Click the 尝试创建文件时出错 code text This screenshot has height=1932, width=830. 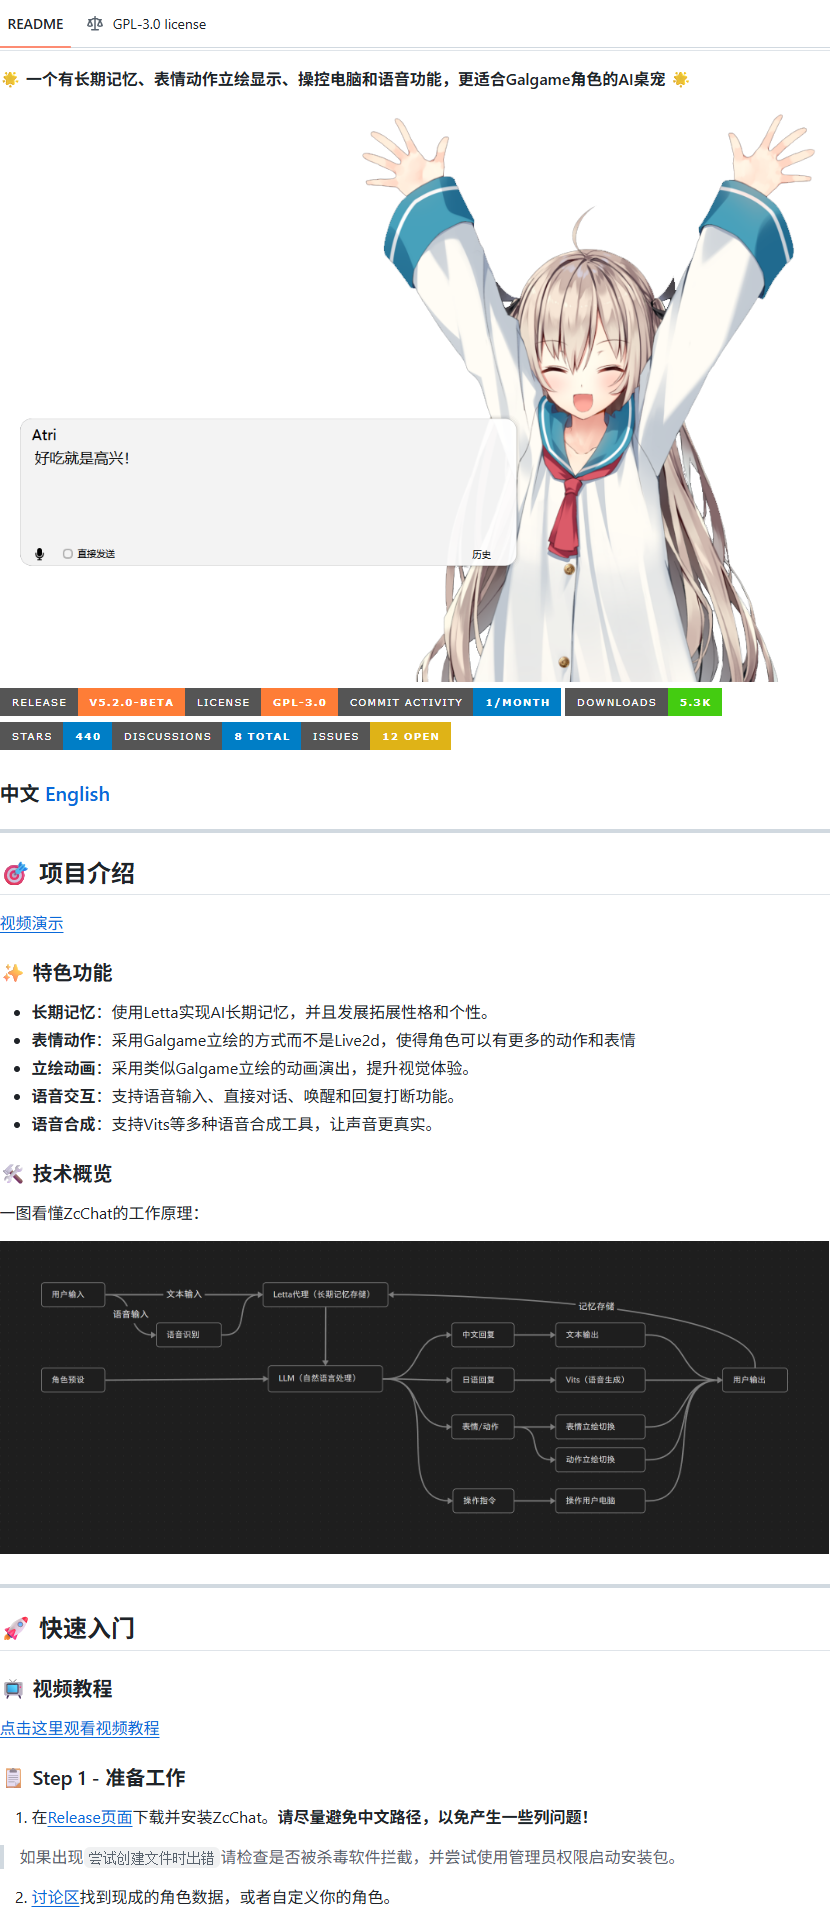coord(152,1857)
